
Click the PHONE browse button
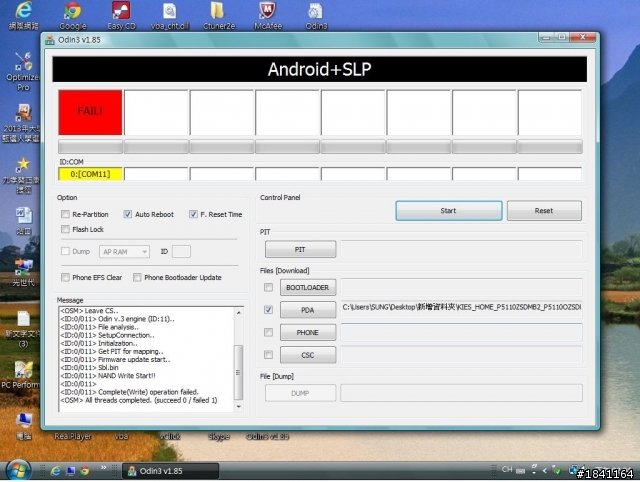click(308, 333)
